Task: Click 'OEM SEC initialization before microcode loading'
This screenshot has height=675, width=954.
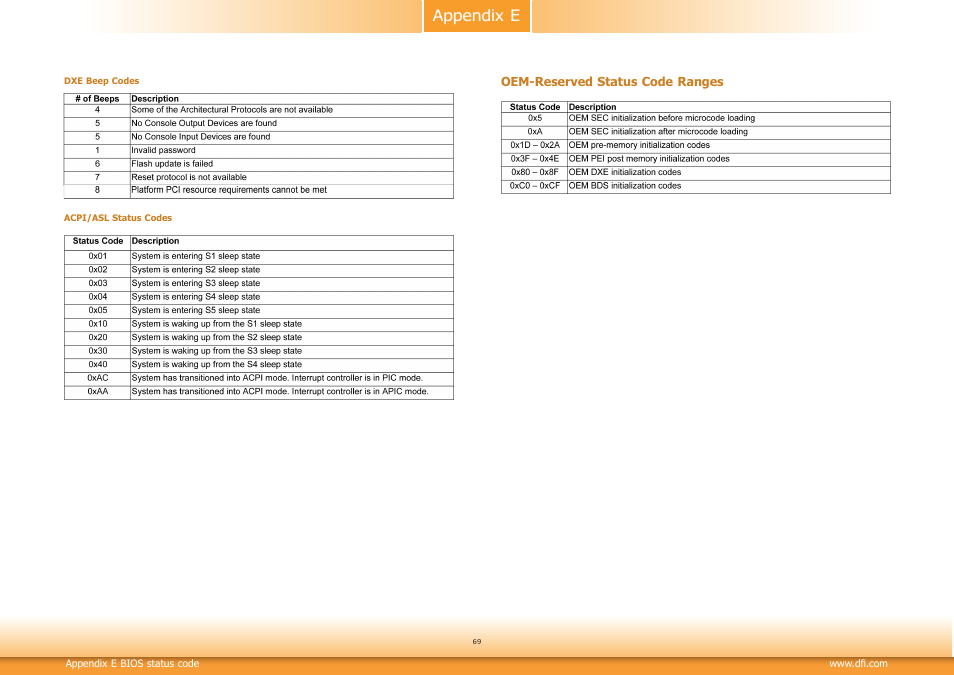Action: (661, 118)
